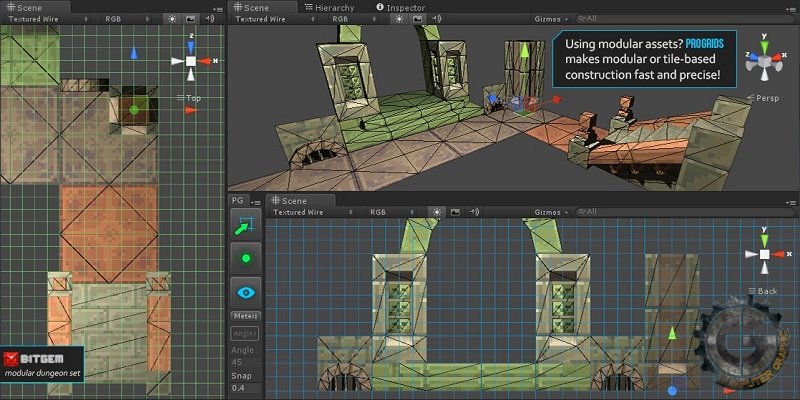Click red x-axis cone on Back gizmo
This screenshot has height=400, width=800.
click(778, 254)
